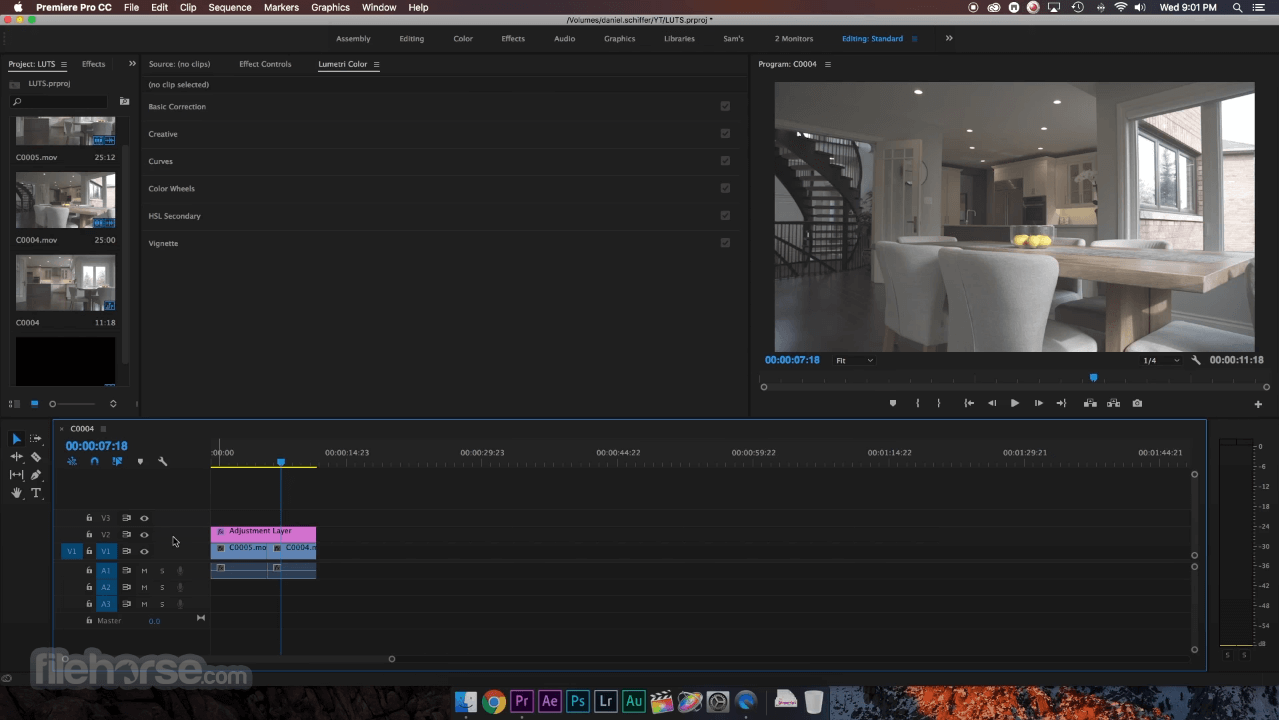
Task: Click Mark In button in Program monitor
Action: (917, 403)
